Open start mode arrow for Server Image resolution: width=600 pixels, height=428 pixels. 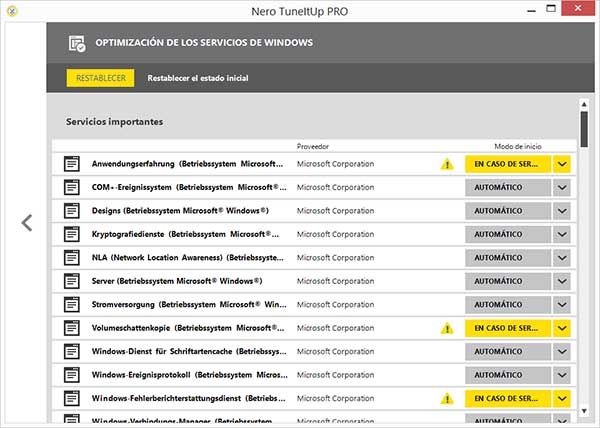562,281
